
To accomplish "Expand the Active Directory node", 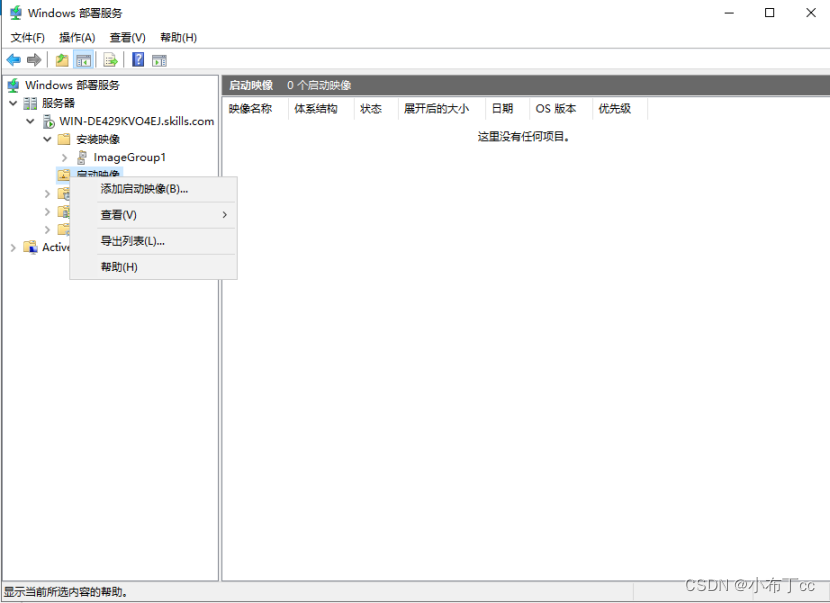I will click(13, 247).
